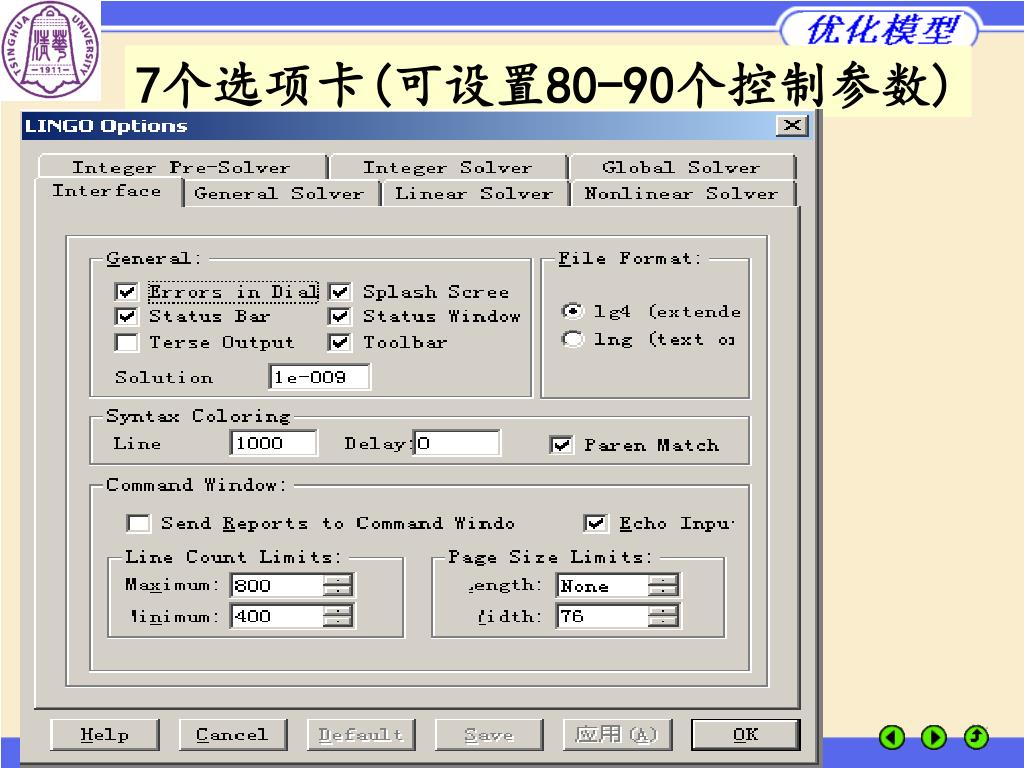Click the Solution cutoff field 1e-009
The height and width of the screenshot is (768, 1024).
(x=319, y=377)
